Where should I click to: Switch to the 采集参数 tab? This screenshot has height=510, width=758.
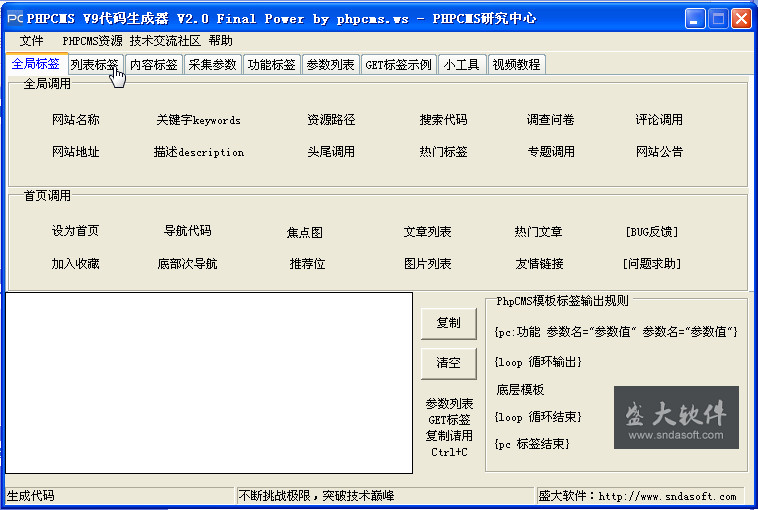(x=212, y=64)
